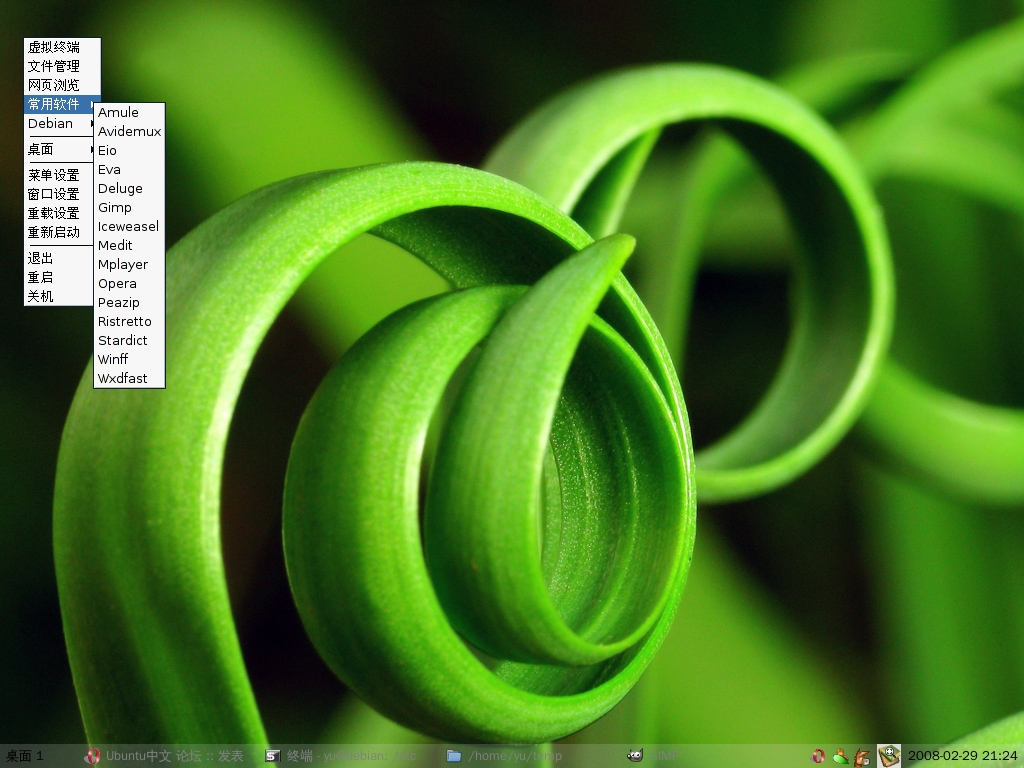This screenshot has height=768, width=1024.
Task: Launch 网页浏览 from the menu
Action: [62, 85]
